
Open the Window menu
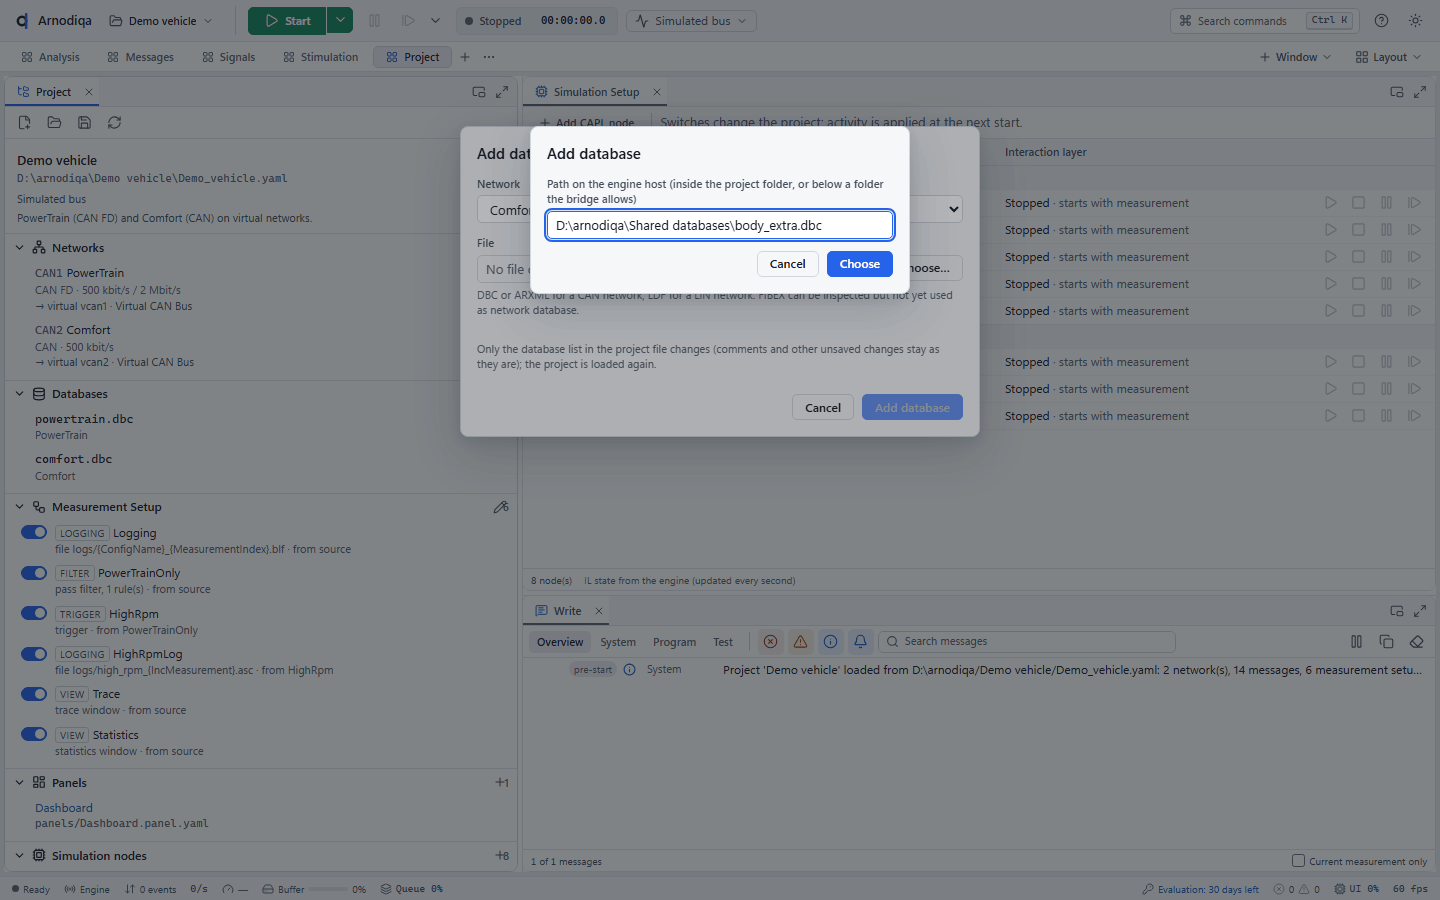[x=1295, y=57]
